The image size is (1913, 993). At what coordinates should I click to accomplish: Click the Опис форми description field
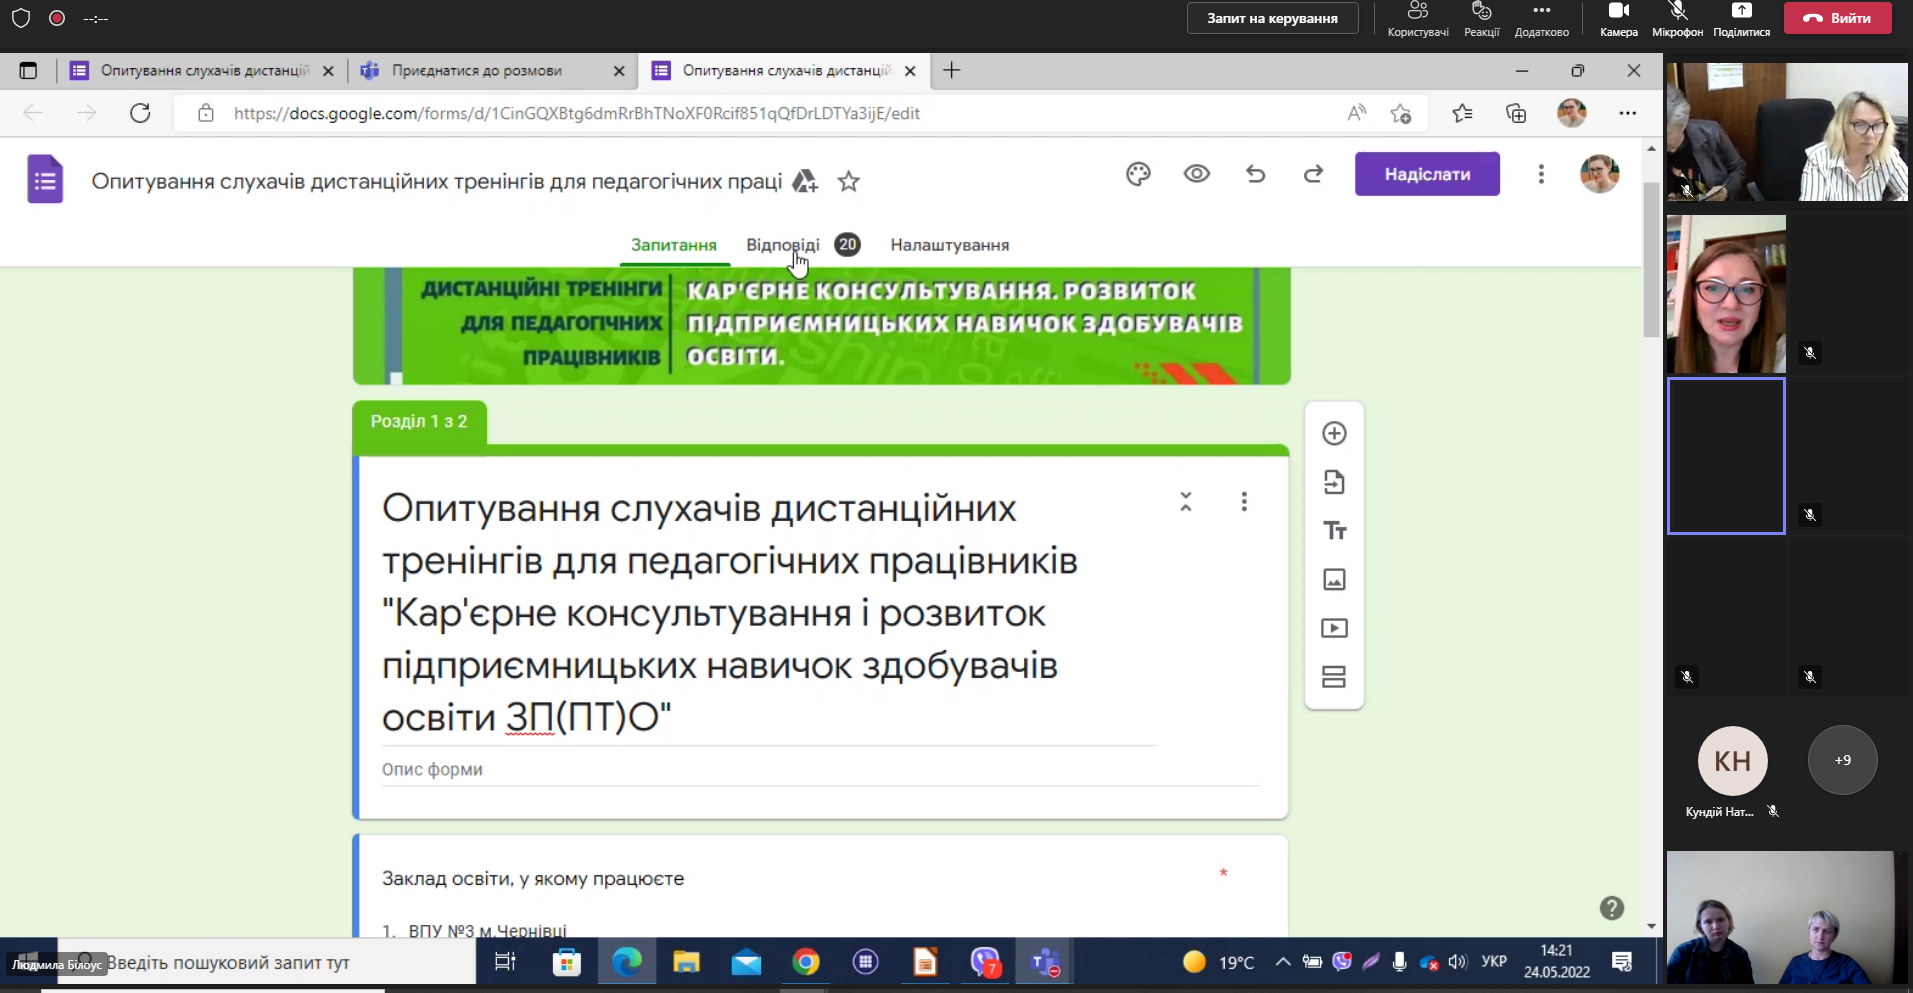click(820, 769)
